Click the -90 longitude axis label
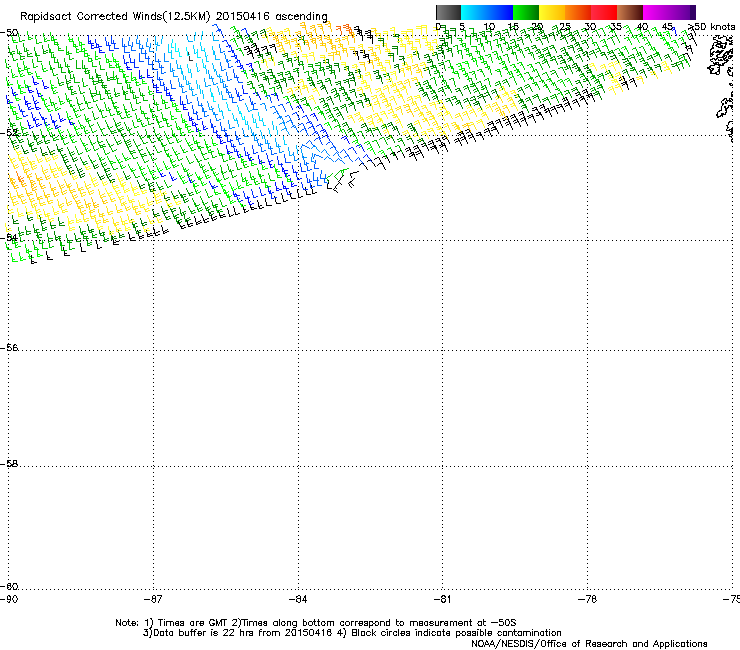Viewport: 740px width, 650px height. pos(8,599)
